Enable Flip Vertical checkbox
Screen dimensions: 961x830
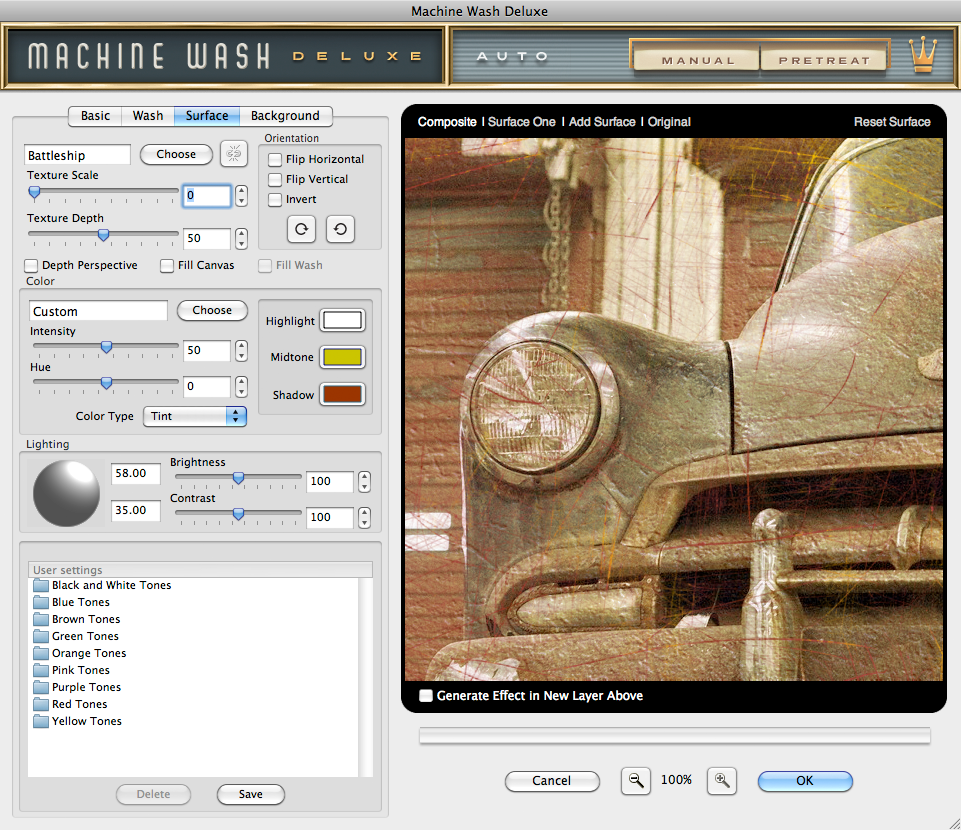(x=275, y=180)
